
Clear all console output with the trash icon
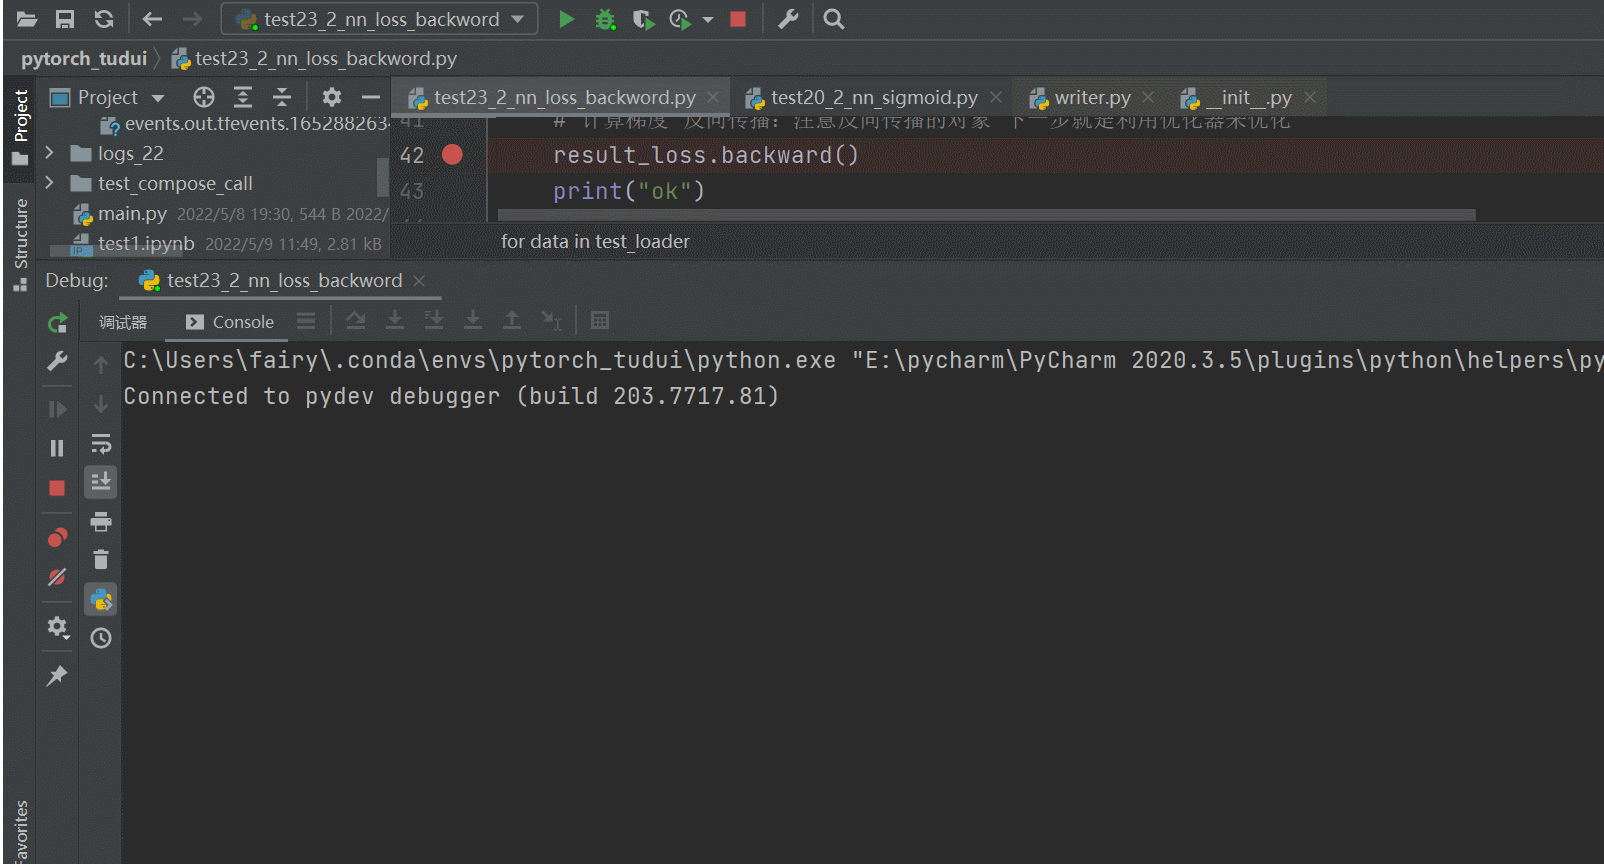tap(101, 560)
